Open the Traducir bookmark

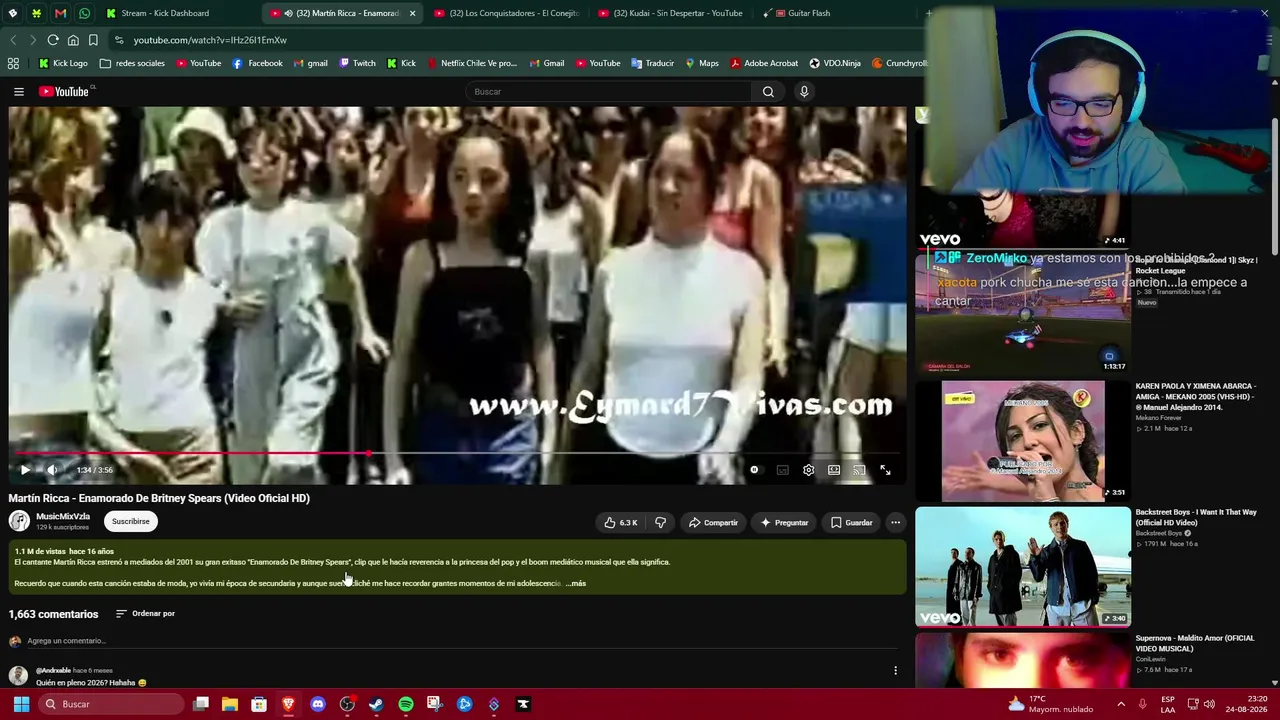[652, 63]
